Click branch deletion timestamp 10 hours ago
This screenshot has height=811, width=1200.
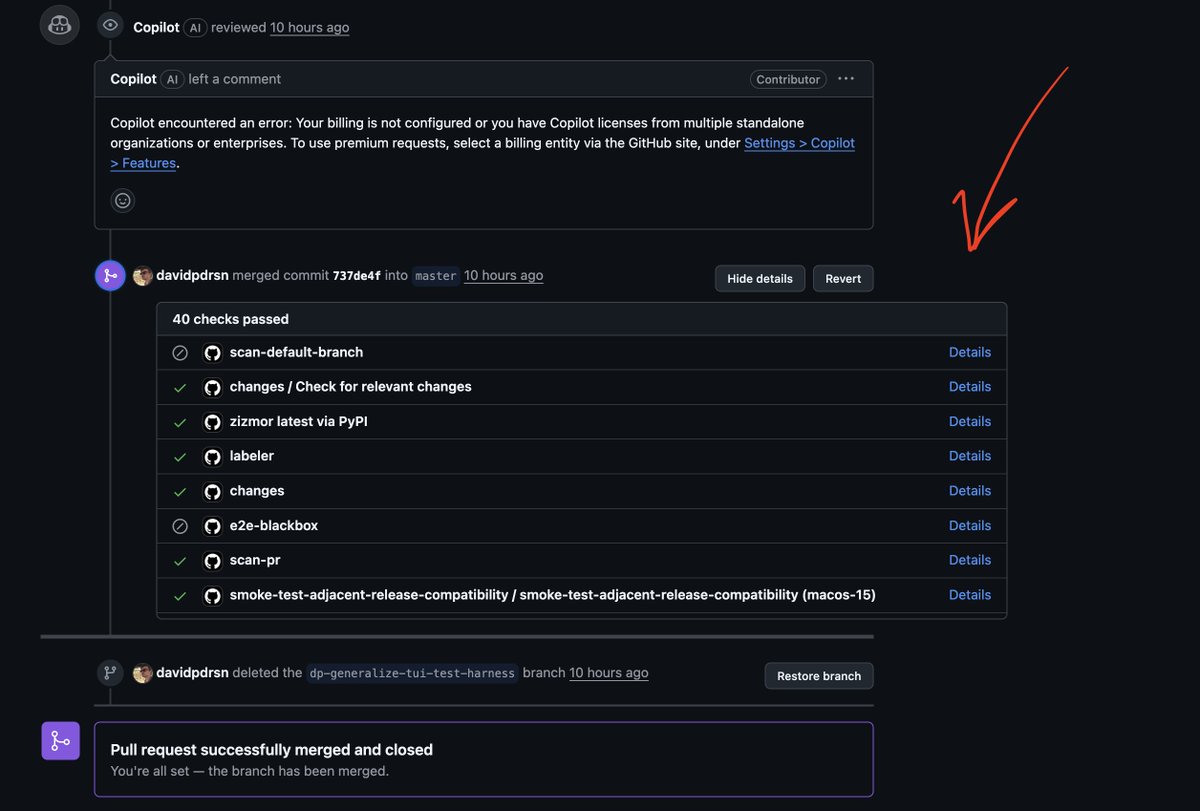(609, 673)
